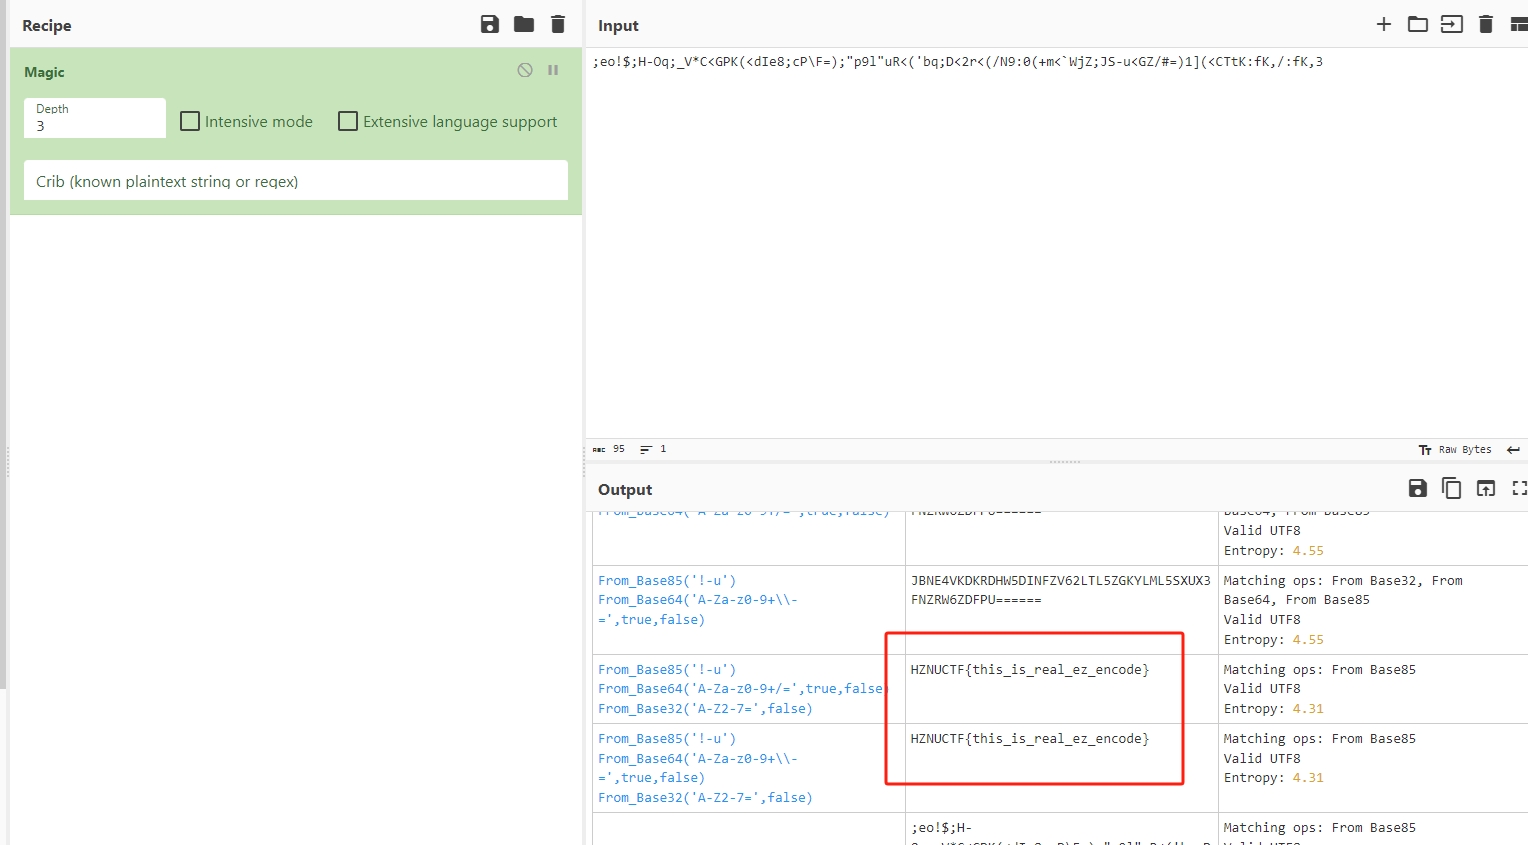
Task: Open the From_Base85 Base64 Base32 recipe link
Action: tap(666, 670)
